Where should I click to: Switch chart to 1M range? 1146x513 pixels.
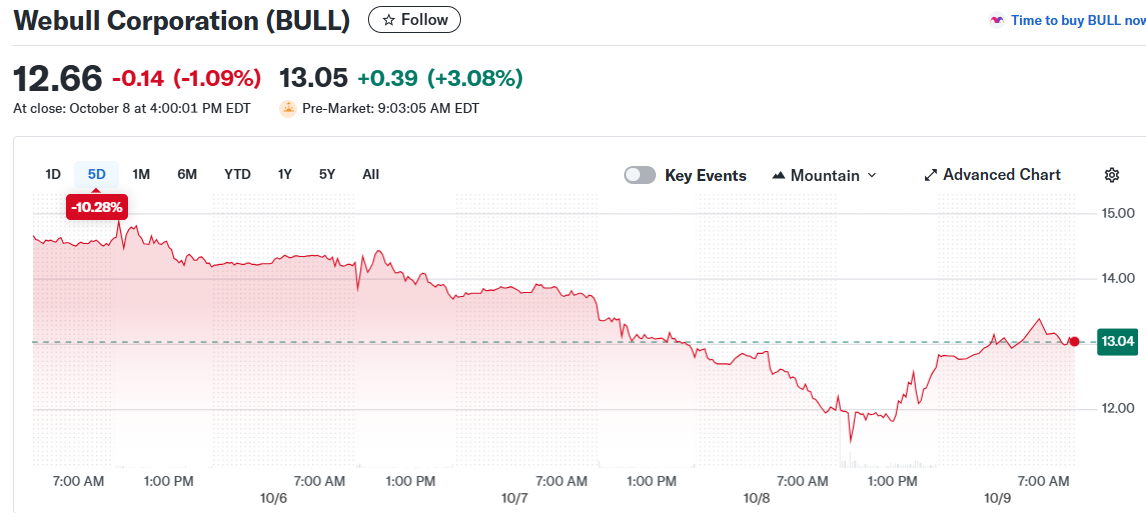[x=141, y=174]
